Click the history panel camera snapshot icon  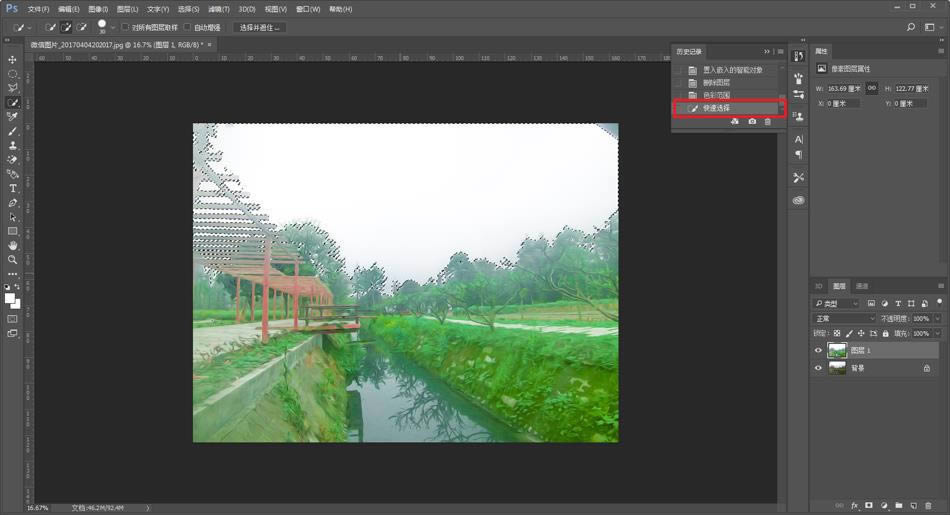click(x=752, y=121)
